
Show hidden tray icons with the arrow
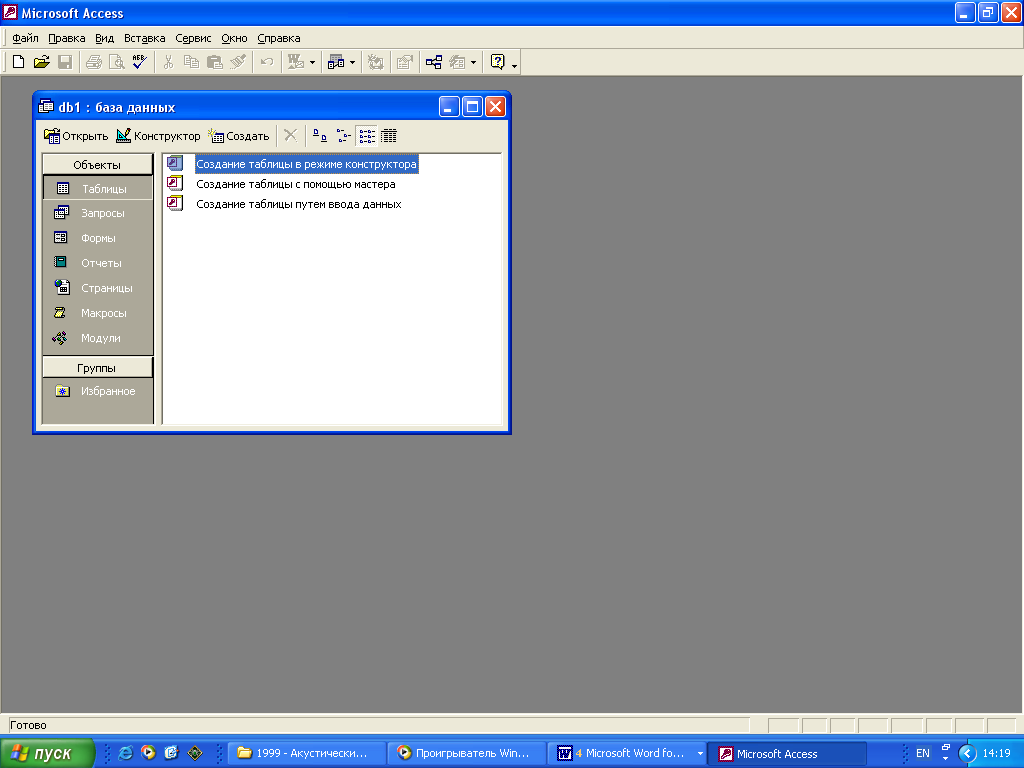point(967,754)
